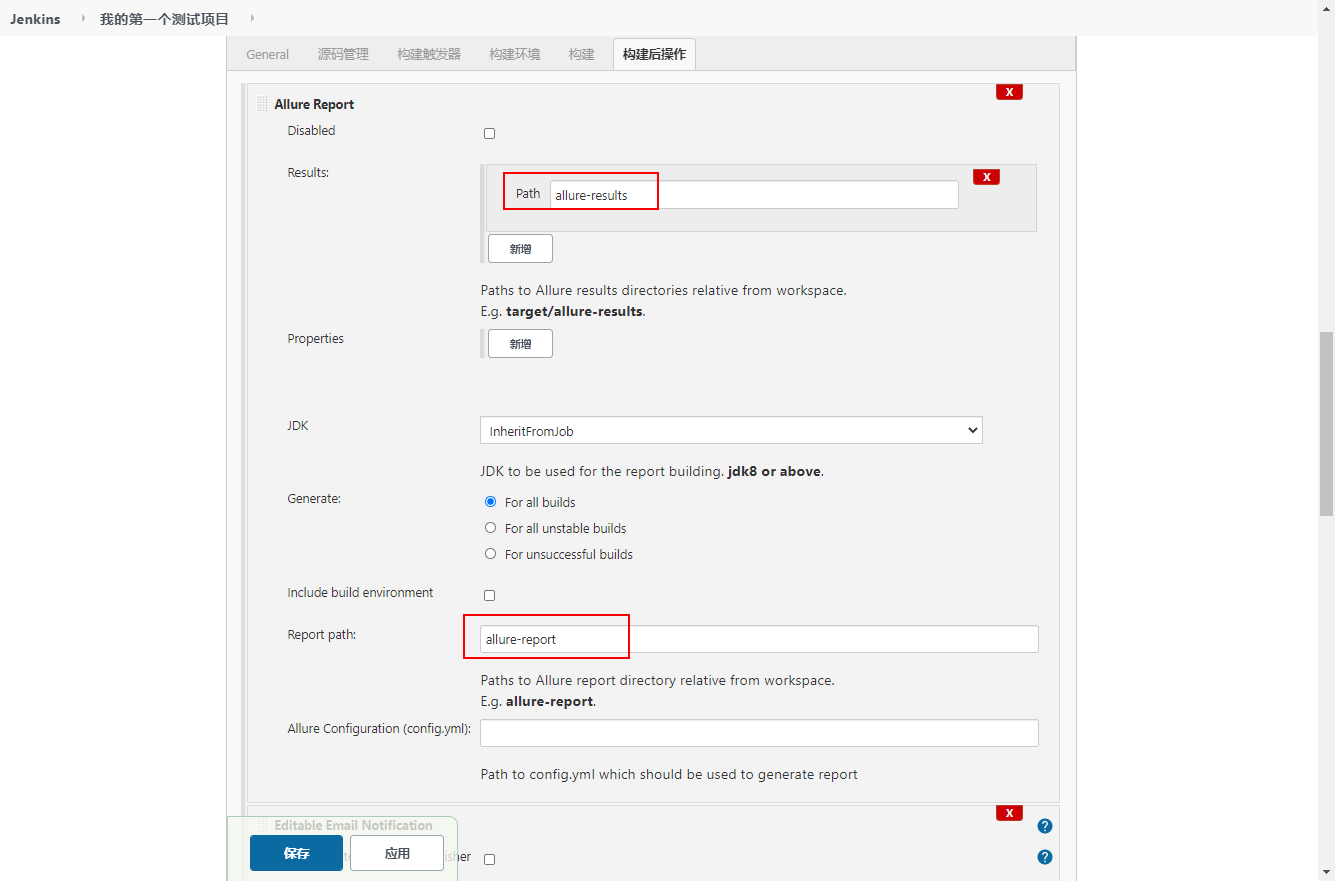Click the 'Report path:' label

coord(321,634)
